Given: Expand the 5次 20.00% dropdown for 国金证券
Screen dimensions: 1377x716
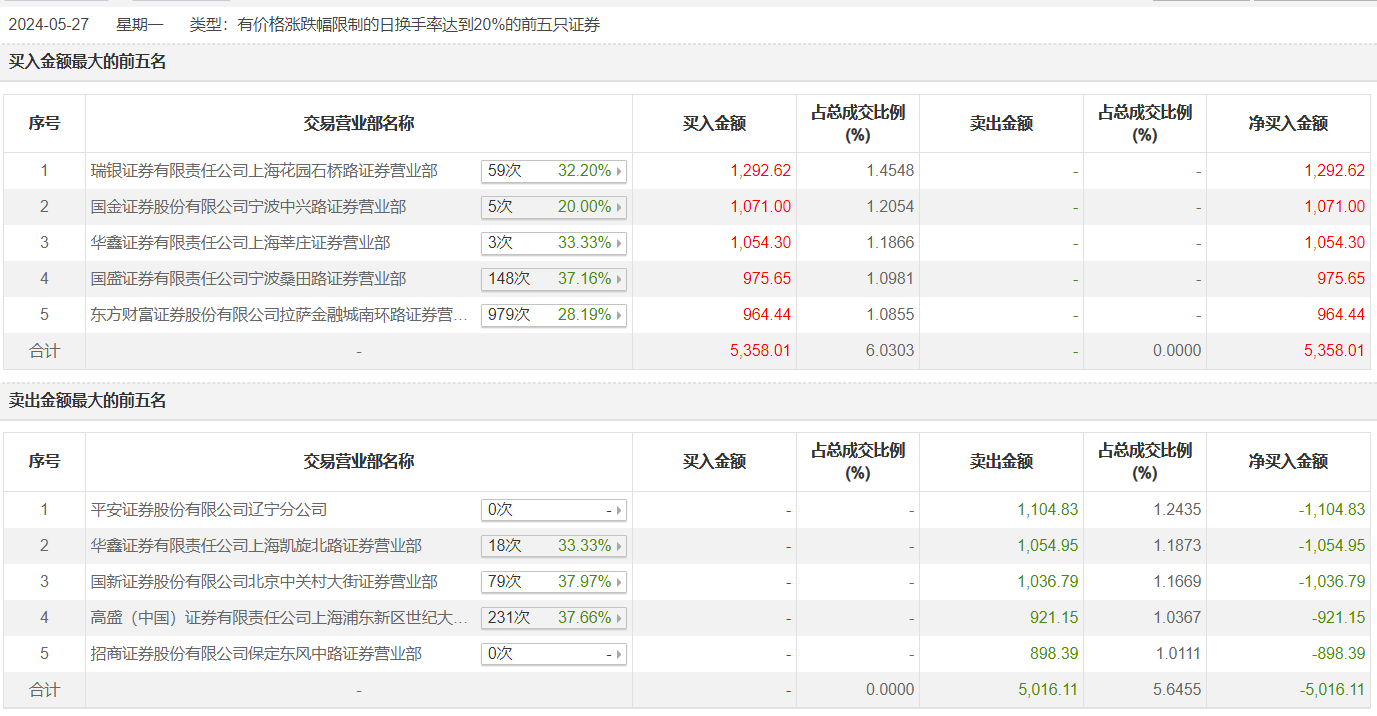Looking at the screenshot, I should click(554, 207).
